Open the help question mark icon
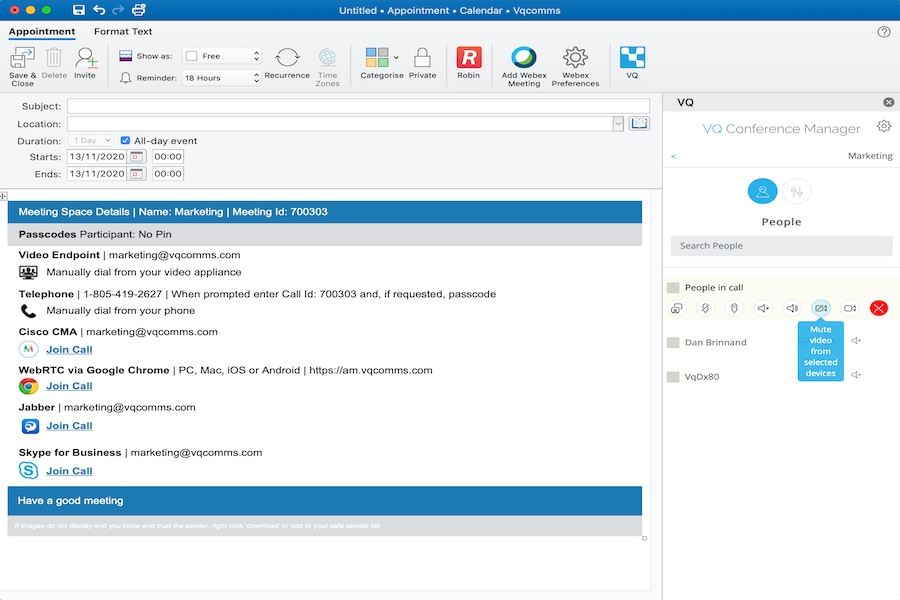This screenshot has height=600, width=900. tap(884, 32)
